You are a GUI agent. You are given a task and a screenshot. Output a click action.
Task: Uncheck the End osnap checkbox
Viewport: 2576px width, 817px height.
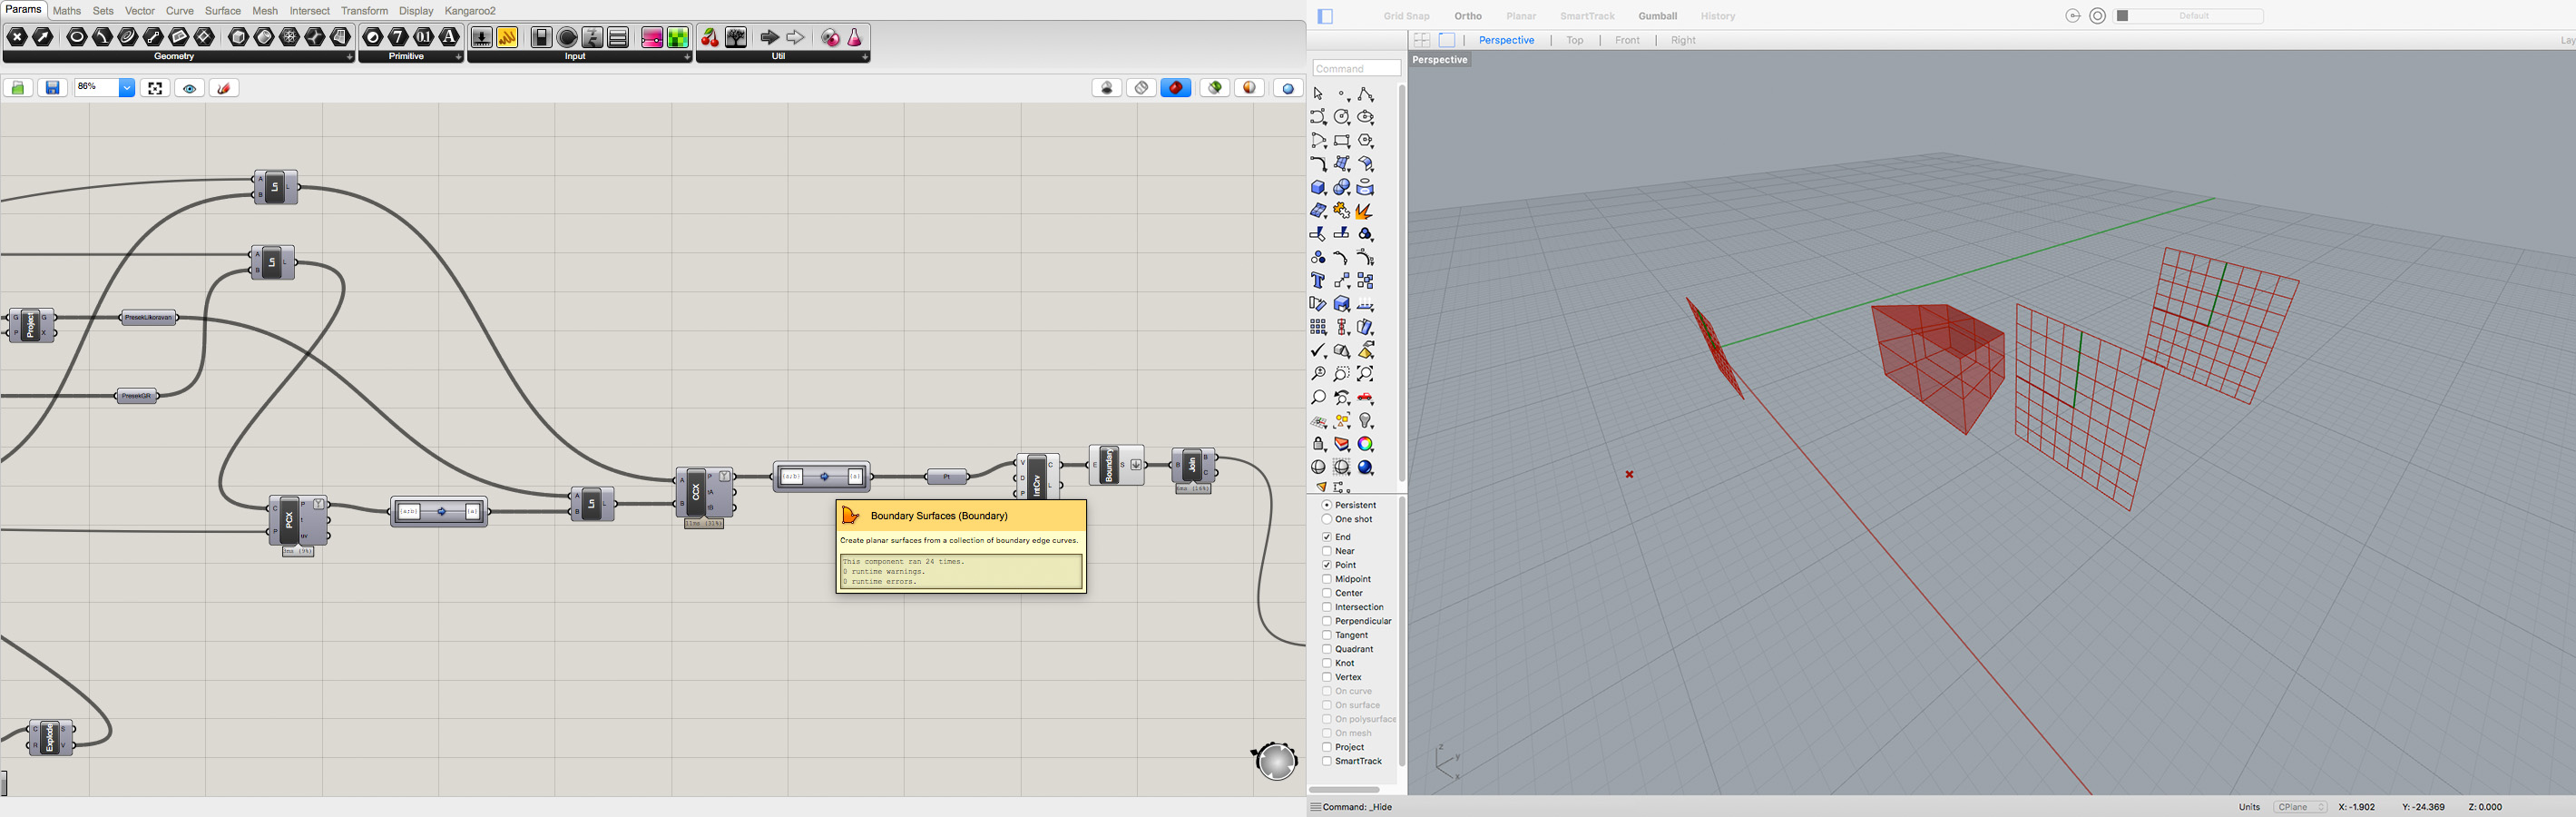tap(1326, 537)
